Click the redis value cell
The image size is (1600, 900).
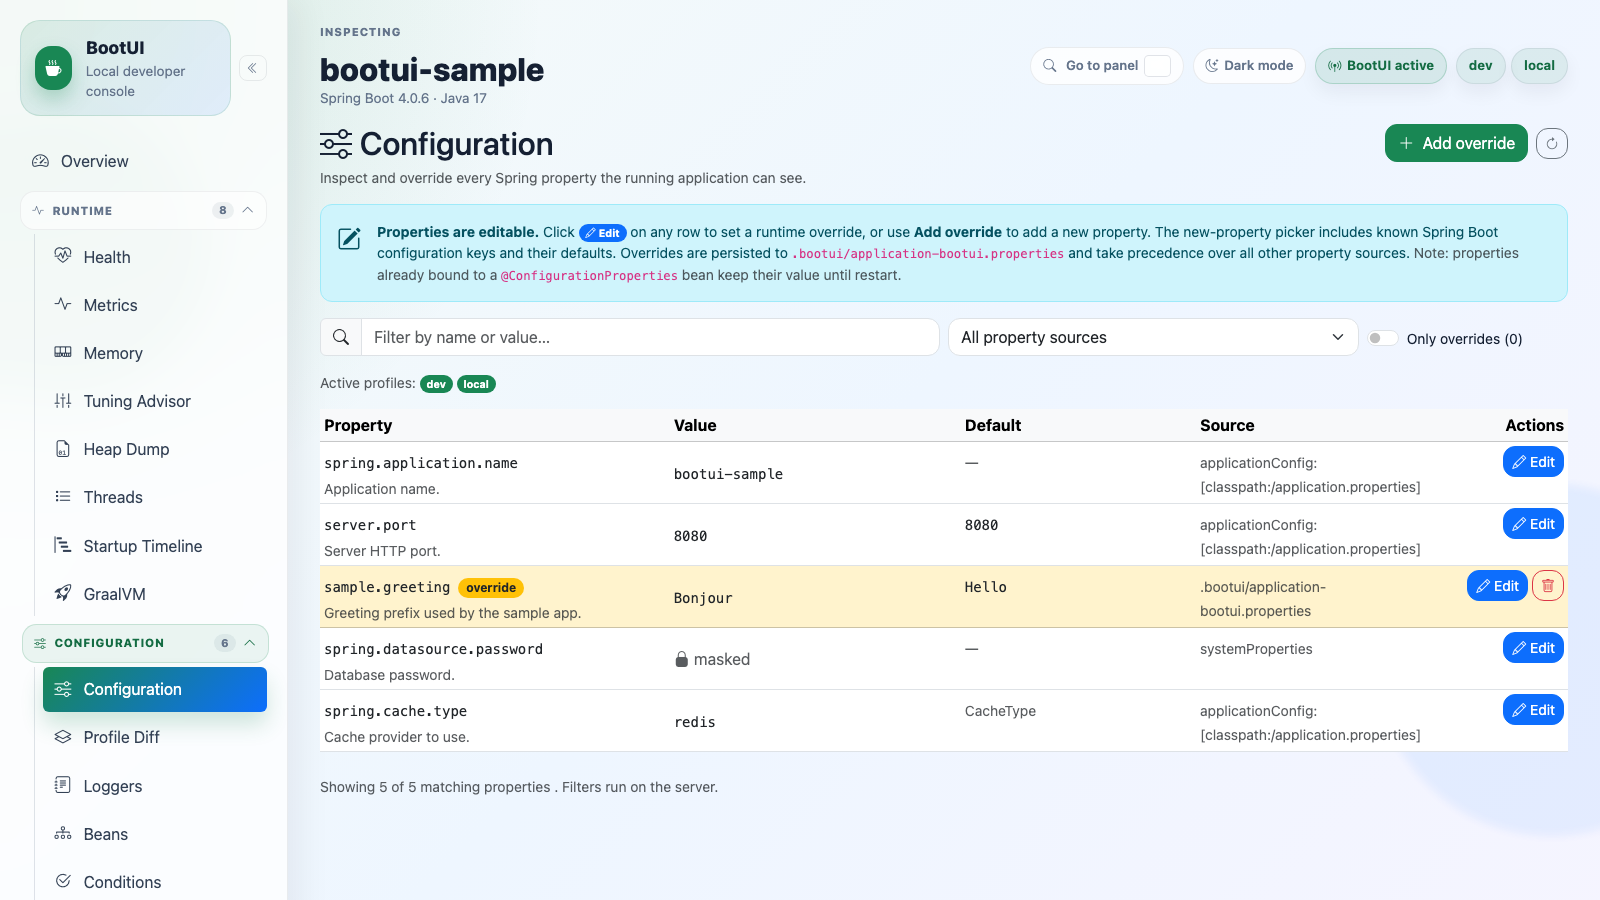695,722
